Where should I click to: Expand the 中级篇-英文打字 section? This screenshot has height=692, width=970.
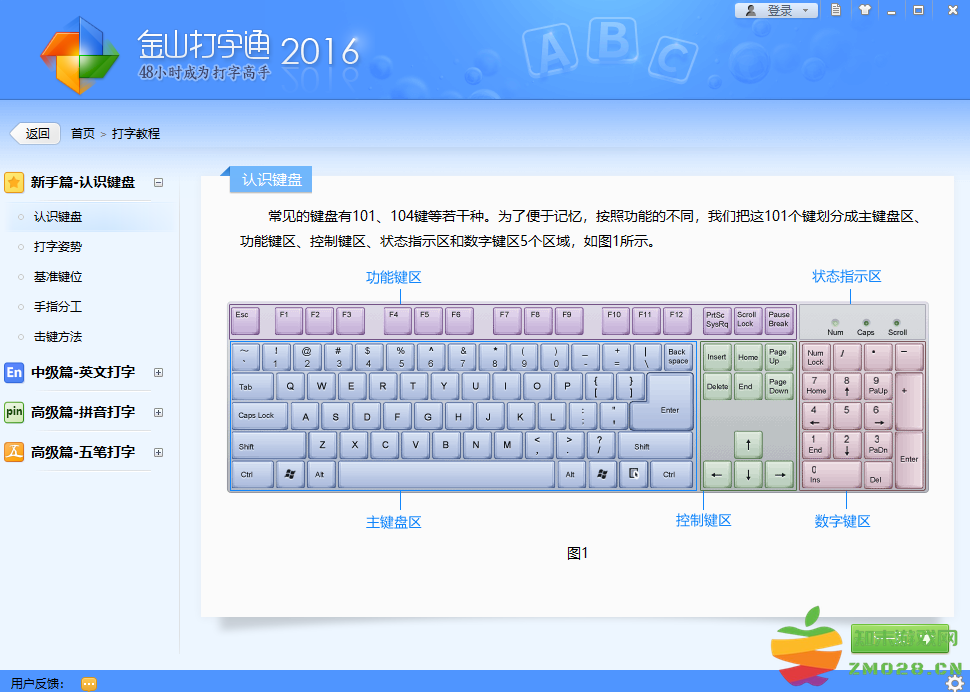click(x=158, y=372)
